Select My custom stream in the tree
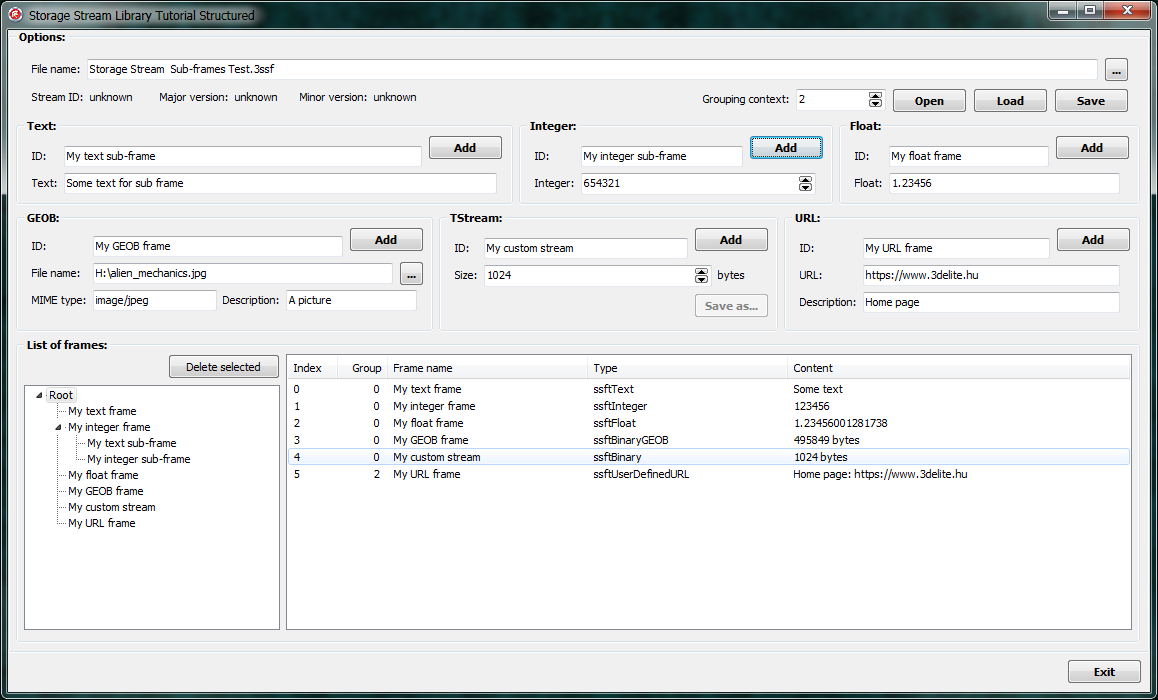 click(112, 507)
